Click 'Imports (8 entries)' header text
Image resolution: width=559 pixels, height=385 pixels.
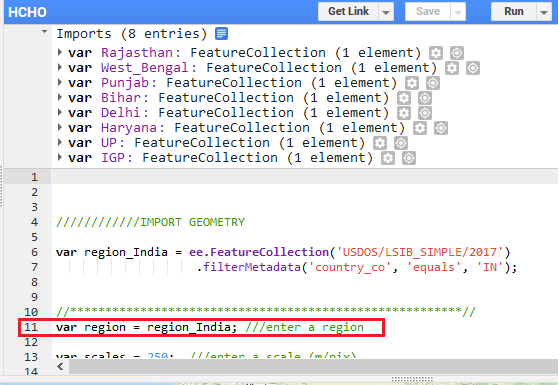coord(132,34)
